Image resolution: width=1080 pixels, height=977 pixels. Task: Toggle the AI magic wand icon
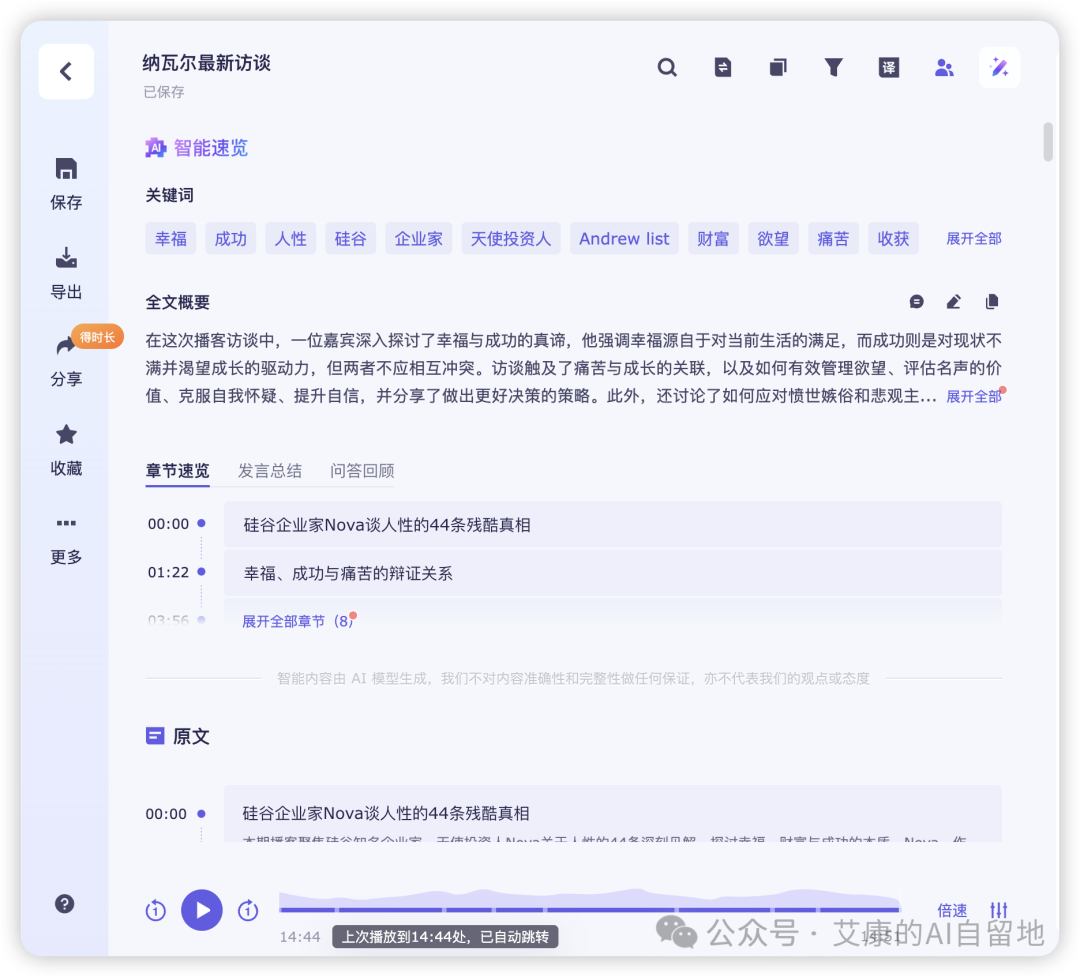(x=999, y=68)
